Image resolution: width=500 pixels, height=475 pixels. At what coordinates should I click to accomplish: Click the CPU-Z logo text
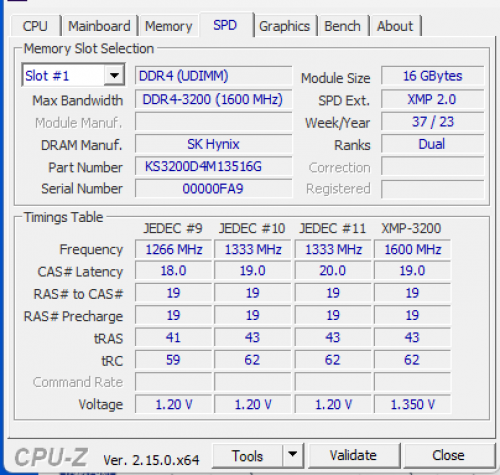coord(51,457)
